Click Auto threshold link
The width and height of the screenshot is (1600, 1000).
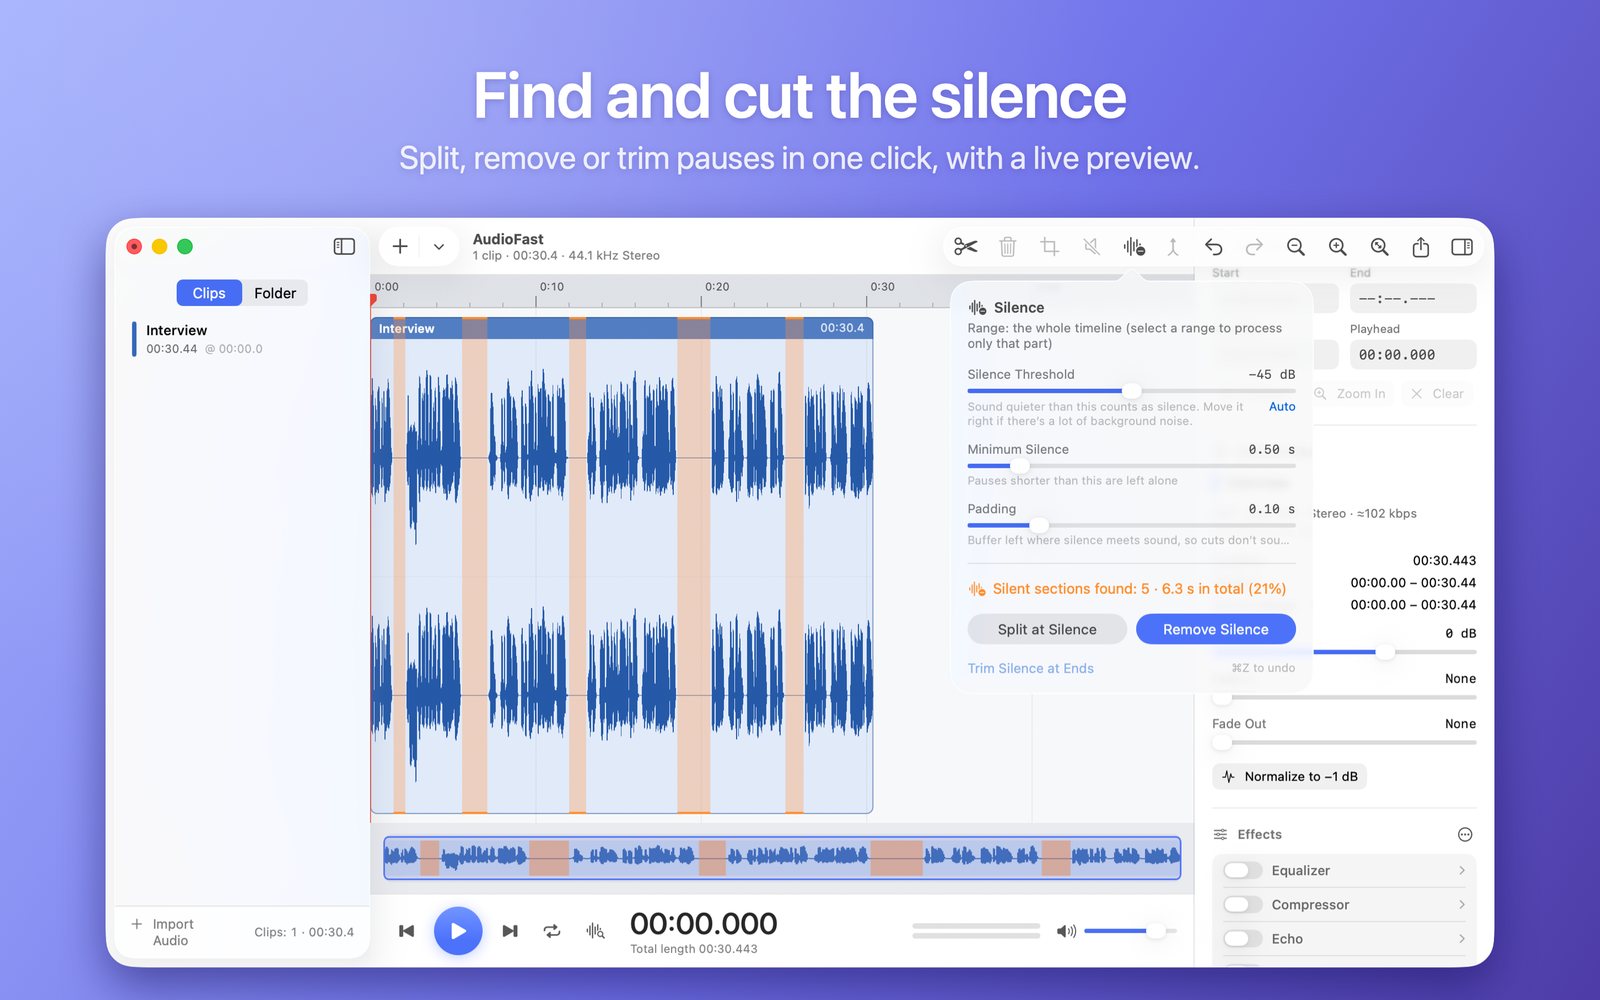1282,407
